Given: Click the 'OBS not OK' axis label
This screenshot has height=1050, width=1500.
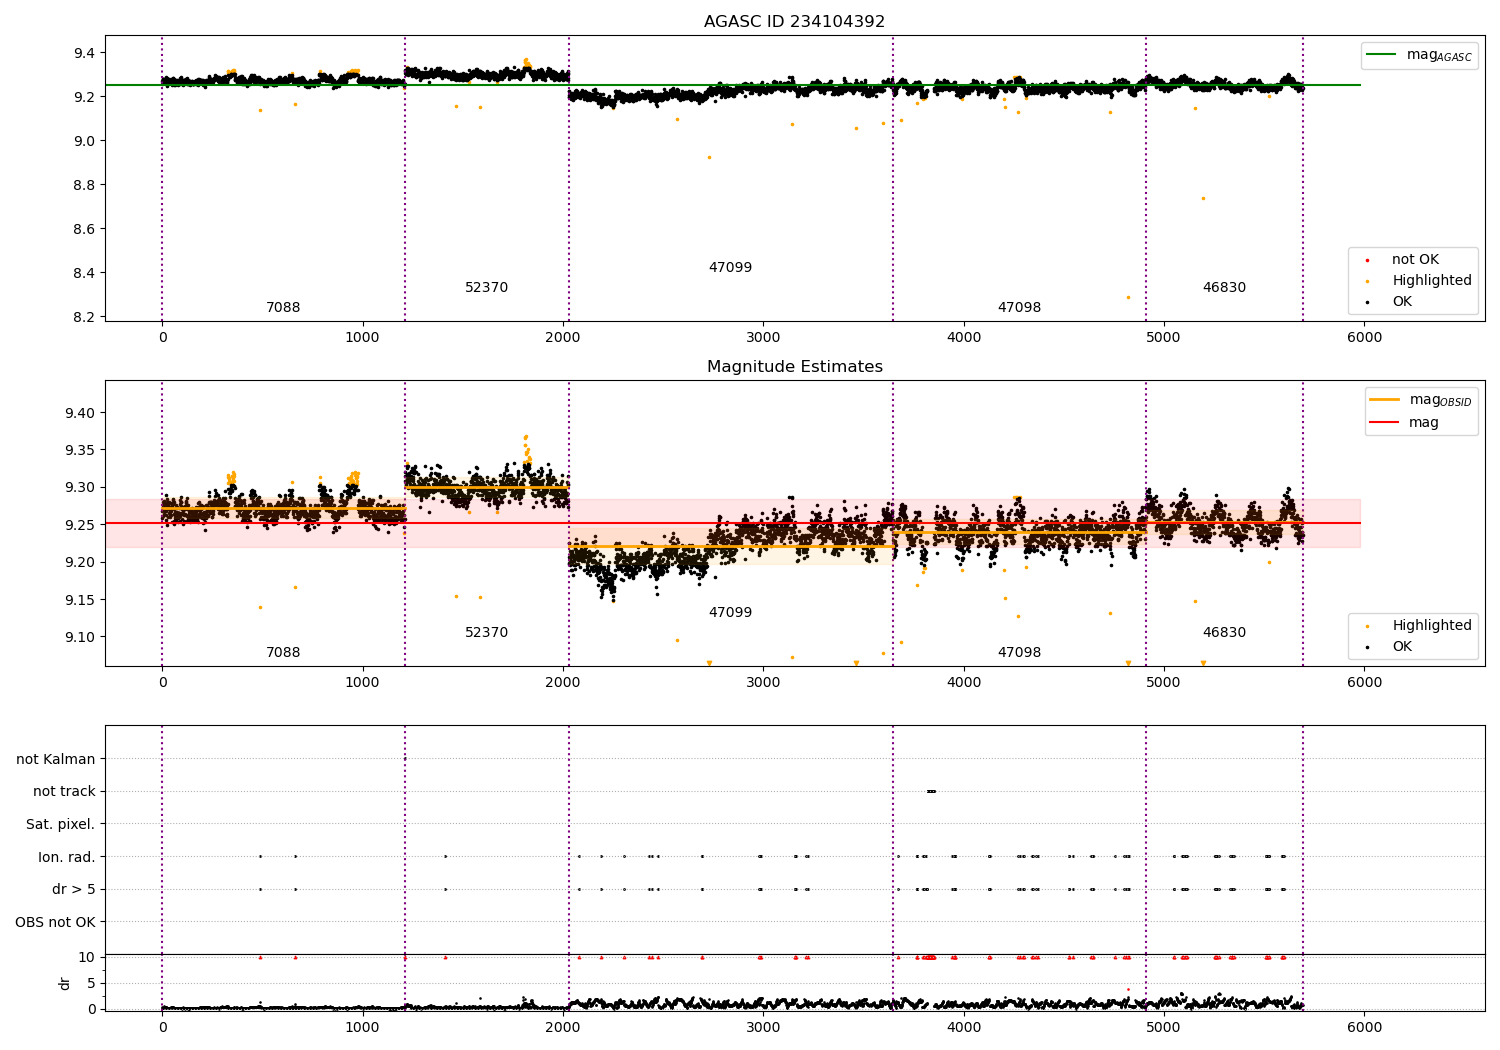Looking at the screenshot, I should tap(55, 923).
